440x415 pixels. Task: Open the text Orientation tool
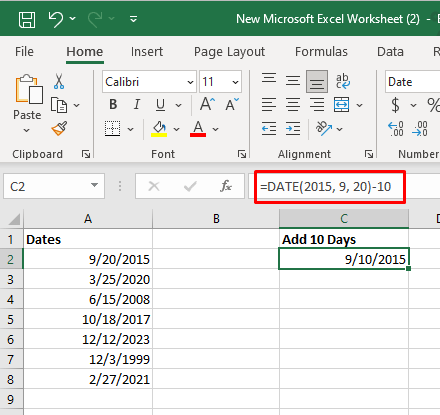click(324, 128)
